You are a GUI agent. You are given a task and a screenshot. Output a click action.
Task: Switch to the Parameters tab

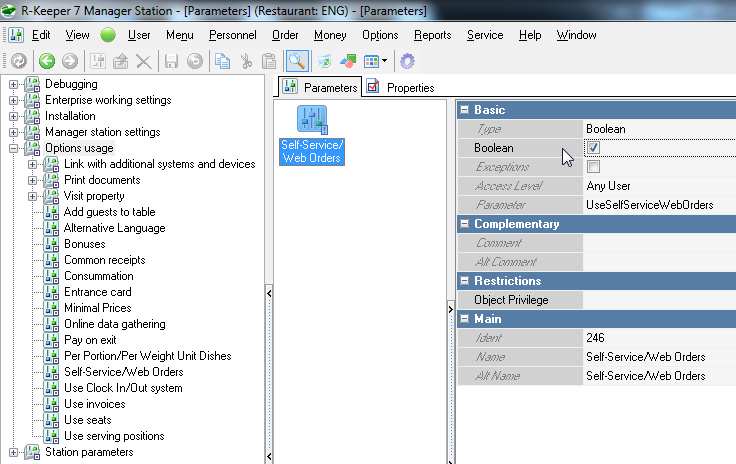pos(320,87)
